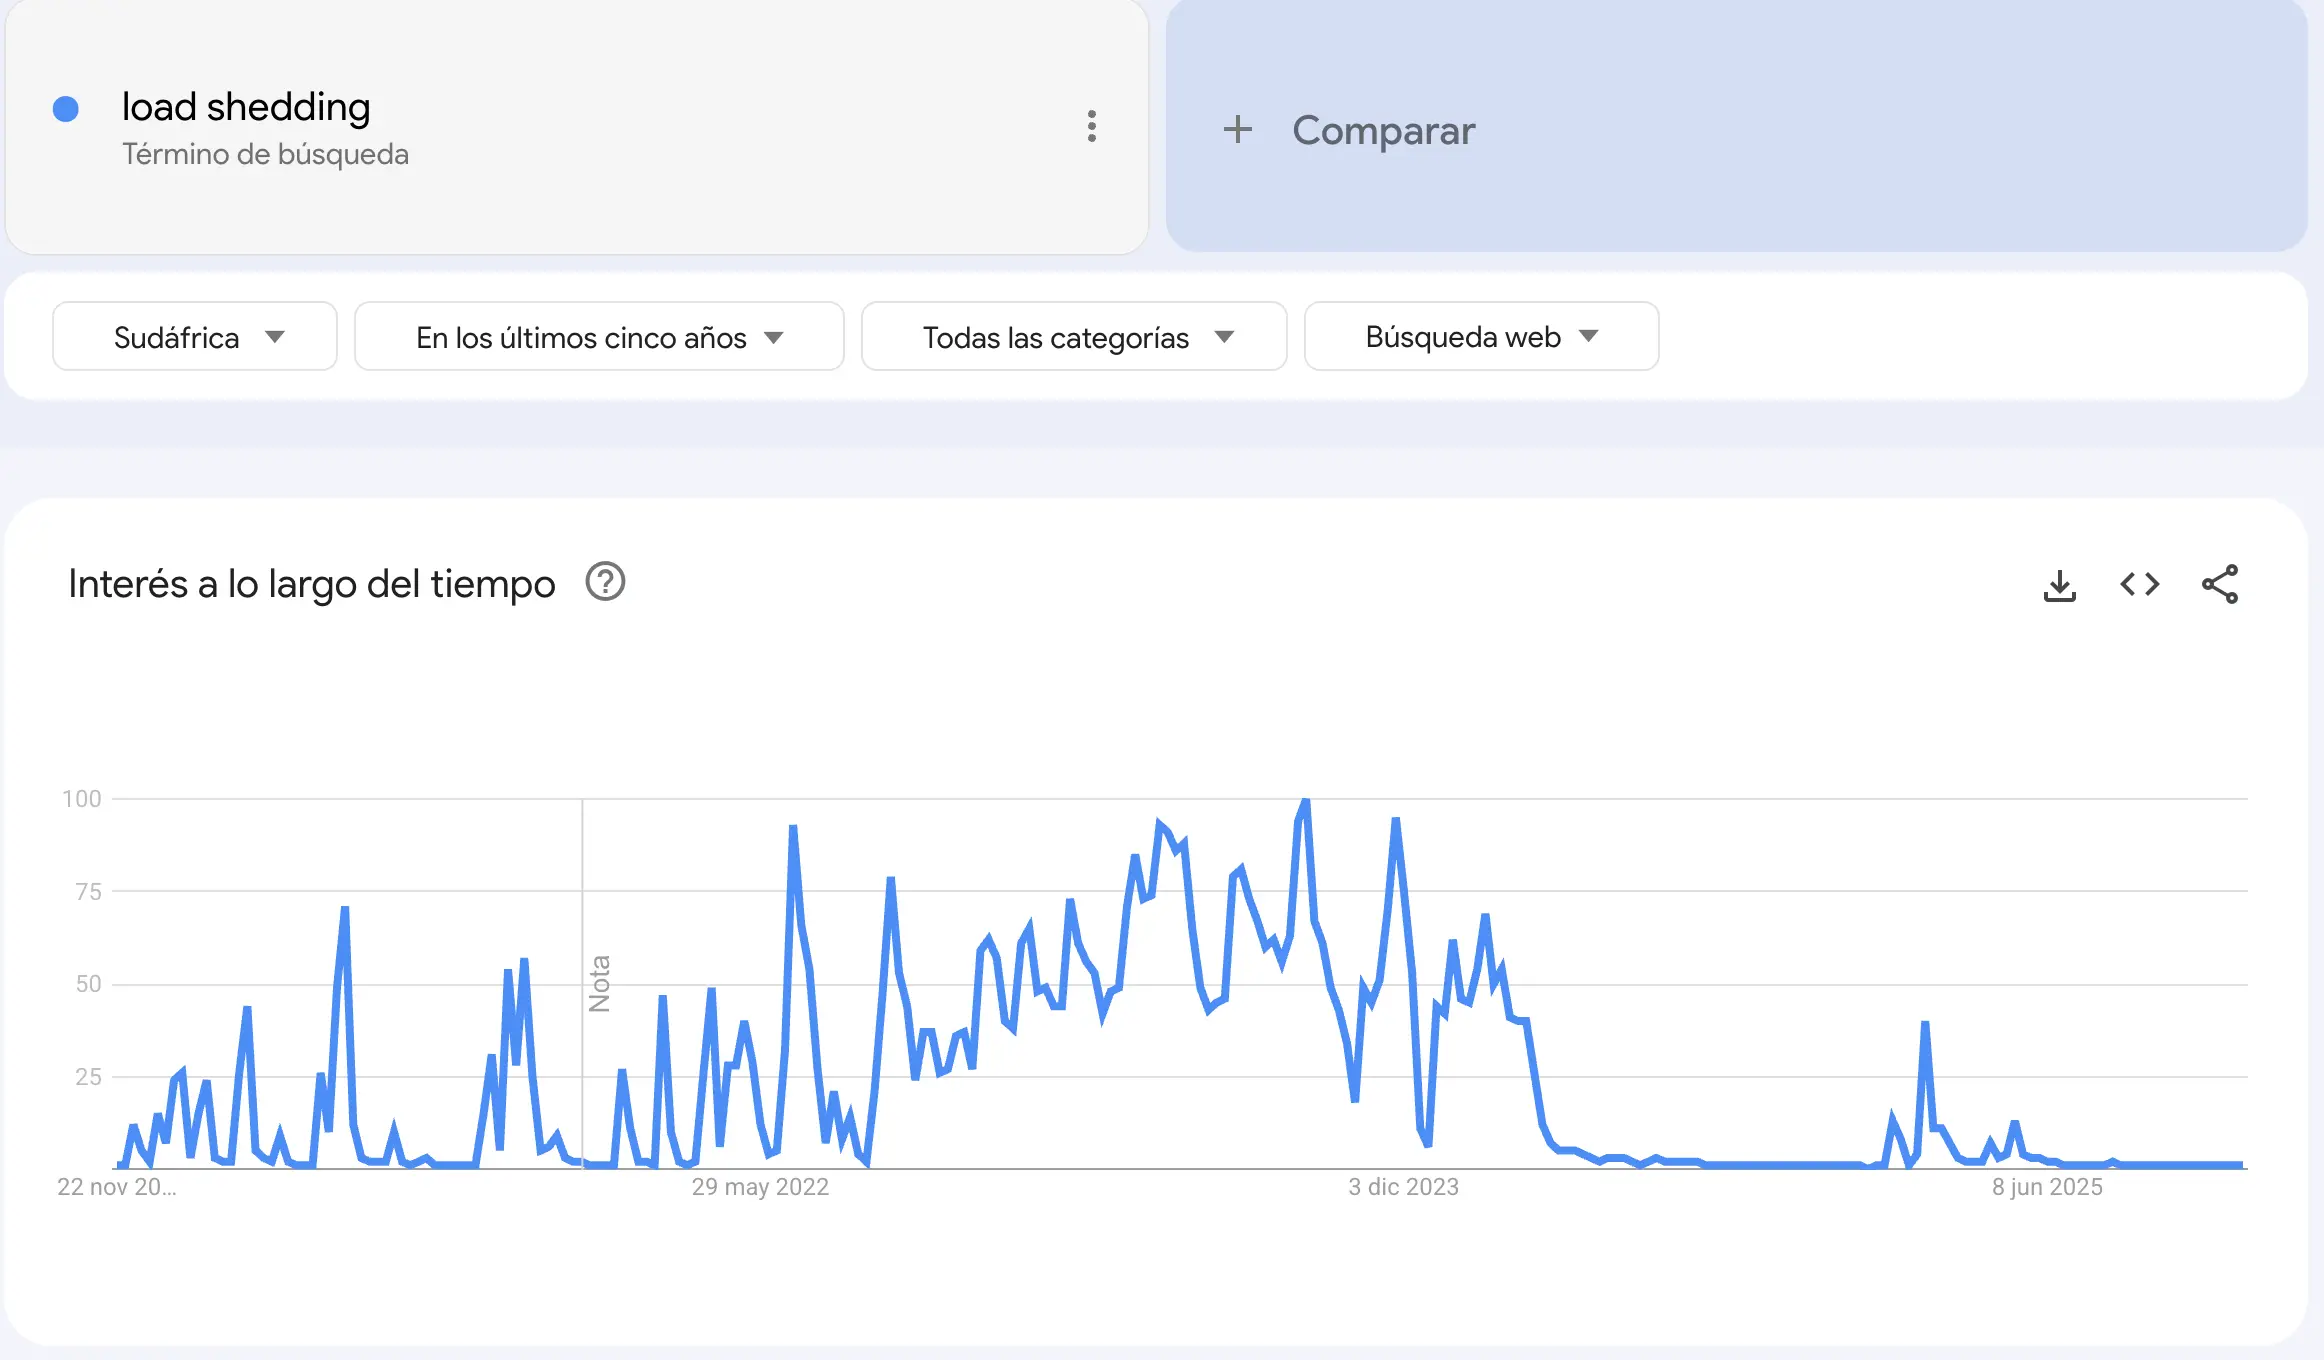Select the share network icon
This screenshot has height=1360, width=2324.
tap(2222, 585)
